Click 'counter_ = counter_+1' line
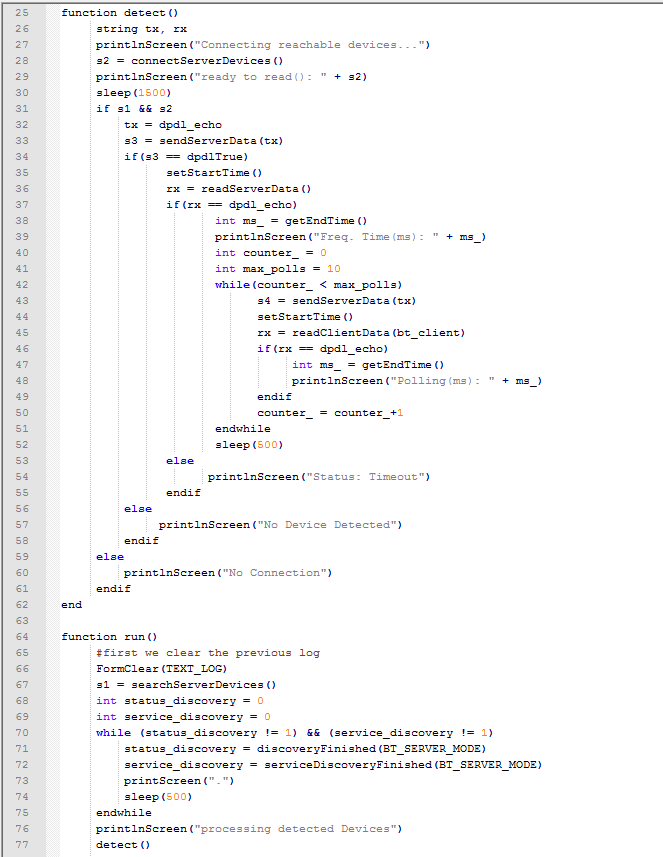 [330, 413]
